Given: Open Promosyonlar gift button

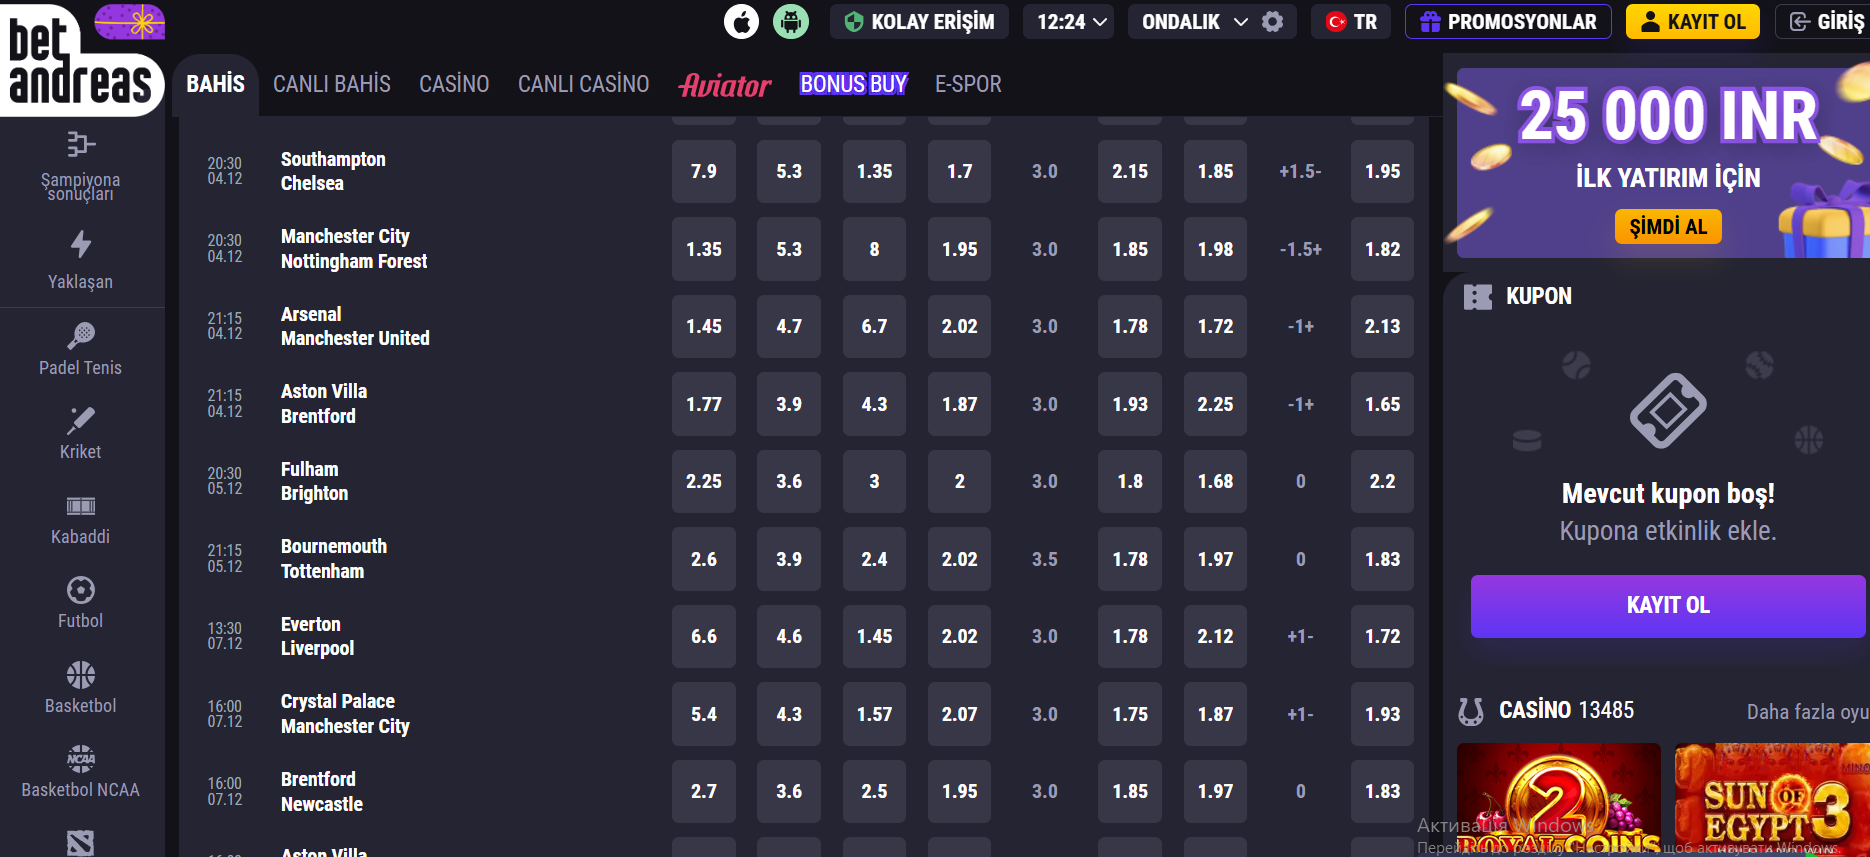Looking at the screenshot, I should (x=1508, y=22).
